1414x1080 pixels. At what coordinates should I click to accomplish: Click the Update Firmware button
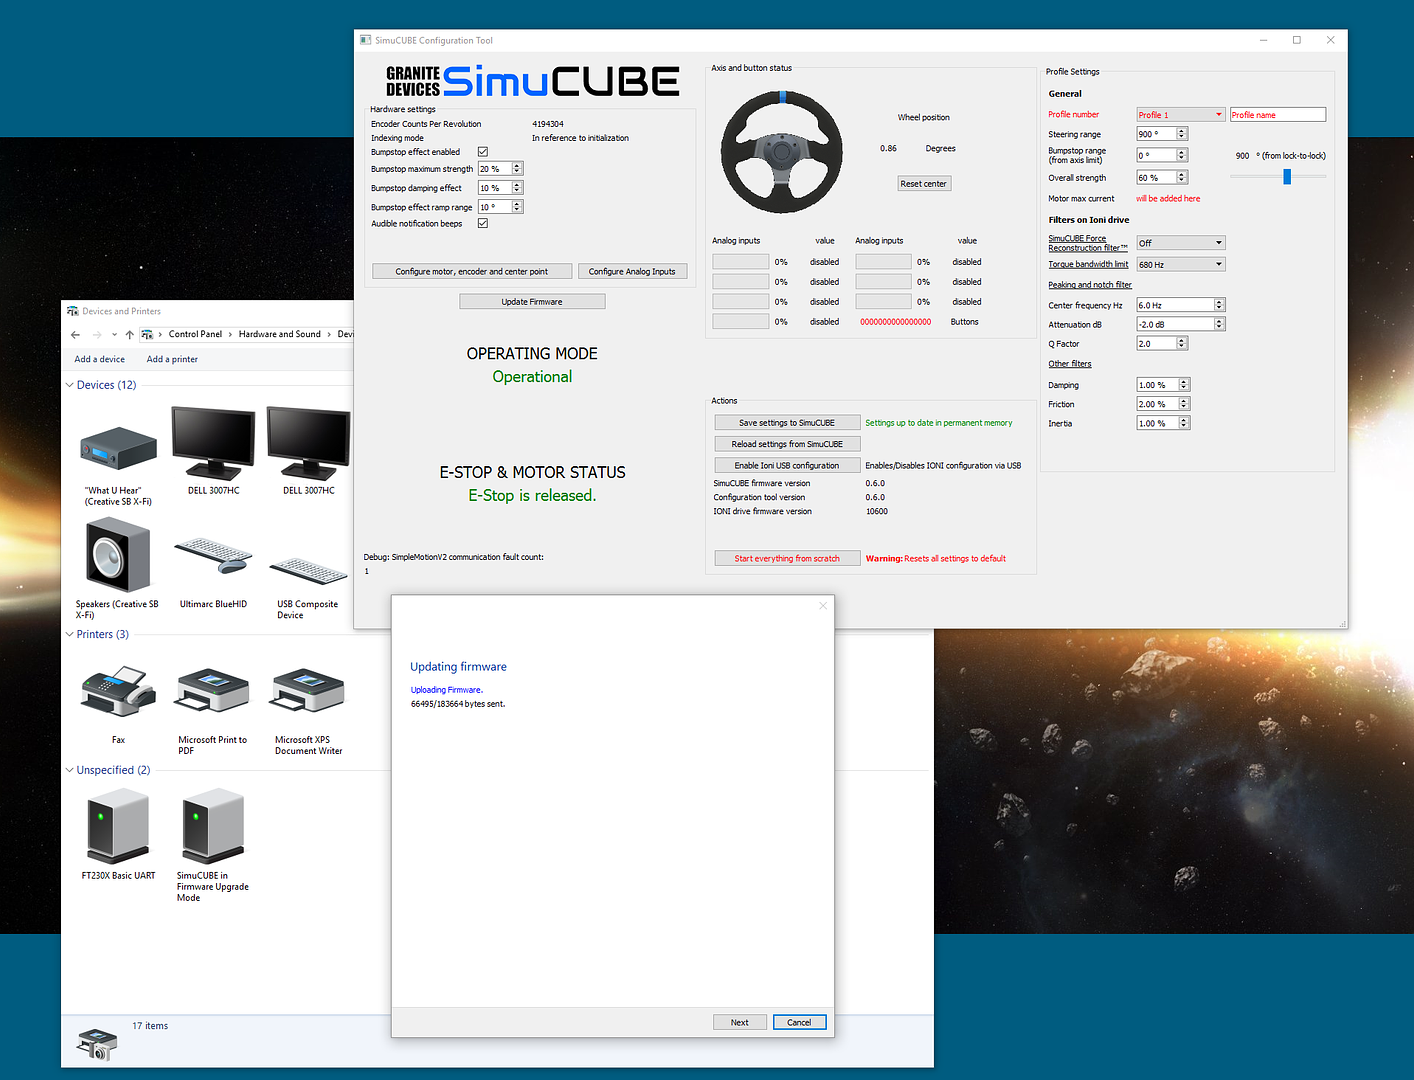(x=532, y=301)
